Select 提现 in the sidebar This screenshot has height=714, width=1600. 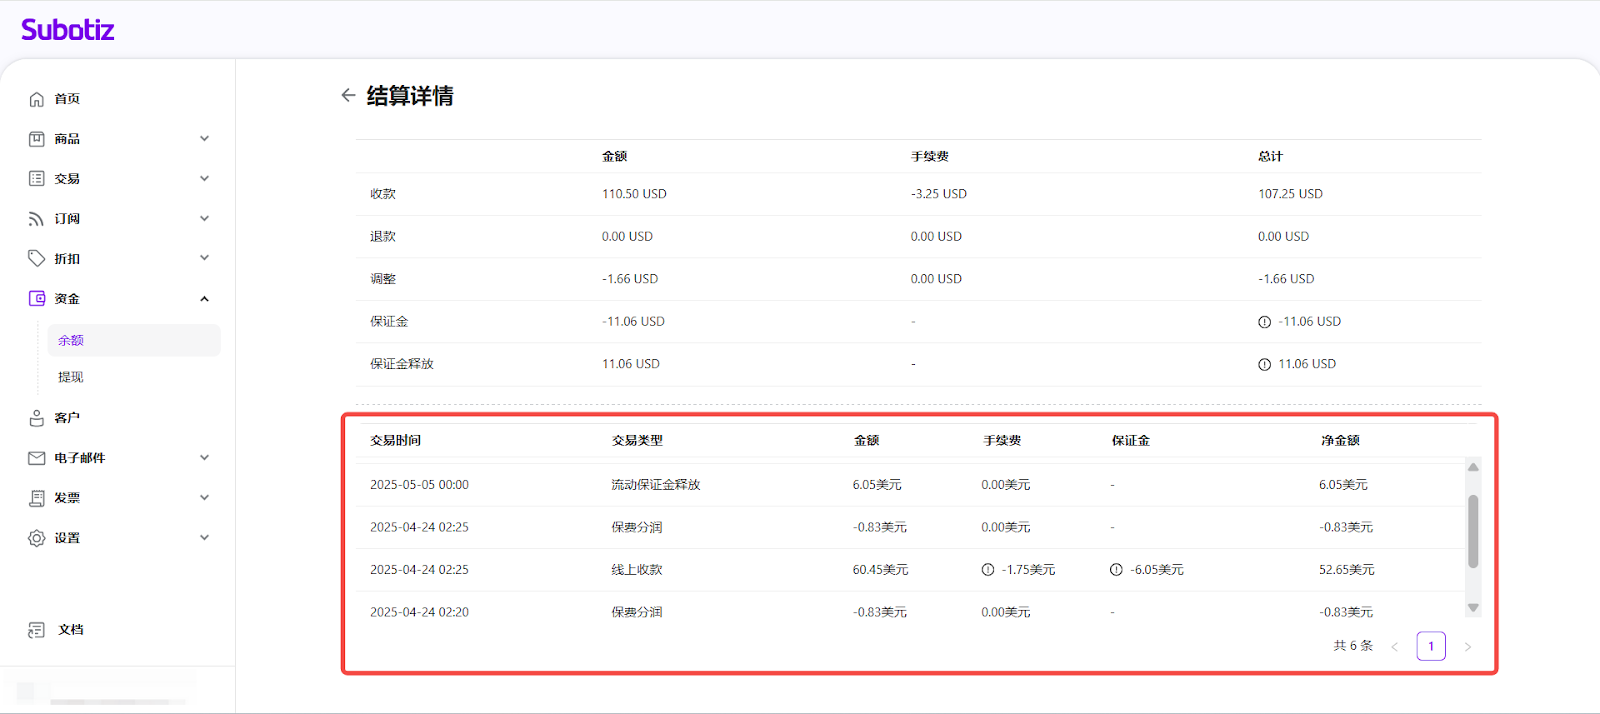pos(71,377)
